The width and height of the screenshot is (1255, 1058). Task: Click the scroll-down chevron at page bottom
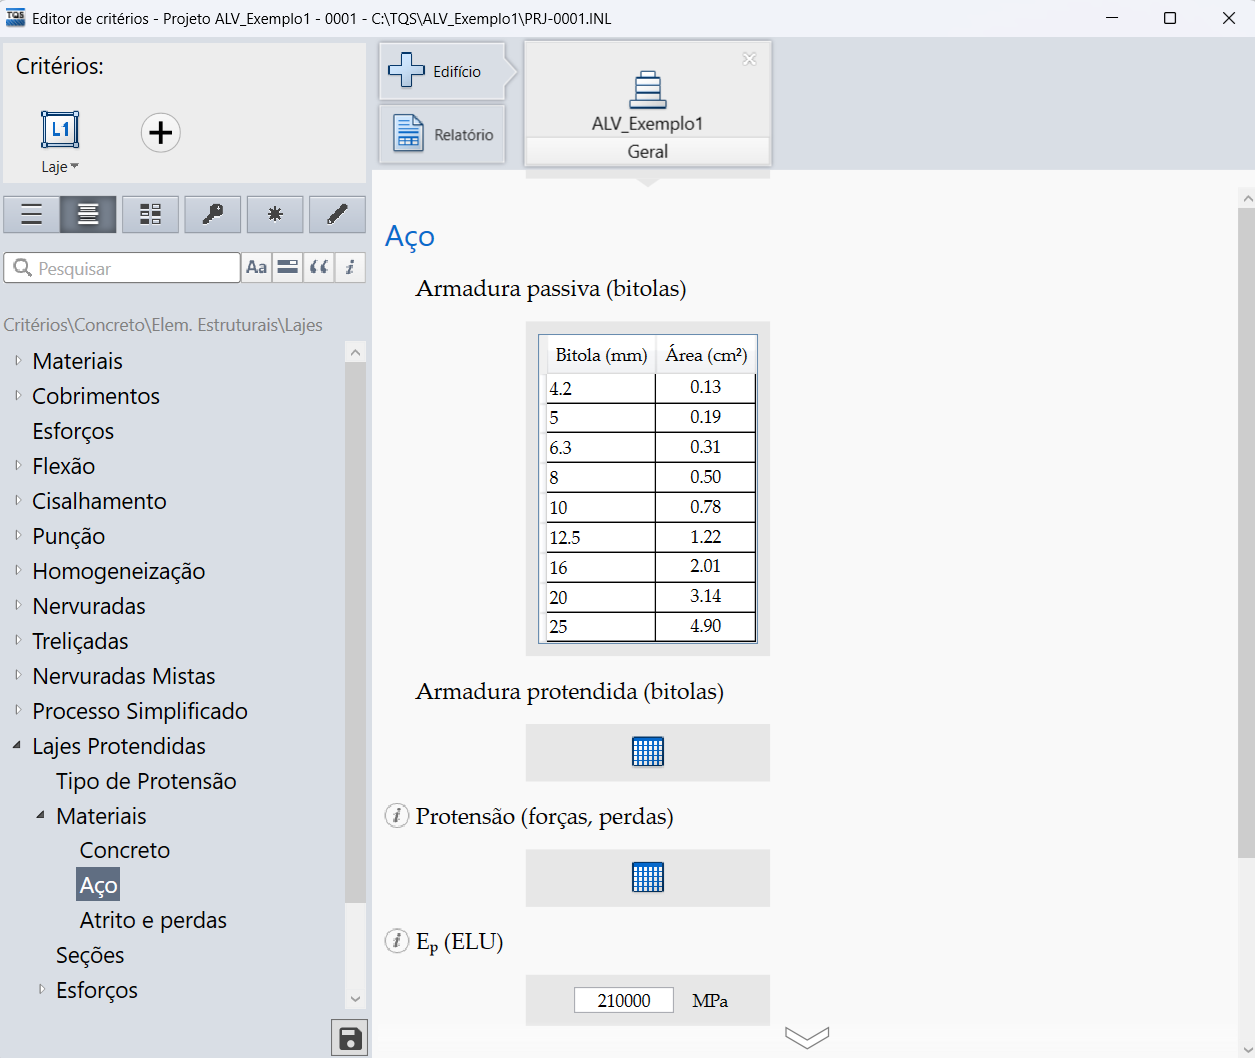point(807,1038)
